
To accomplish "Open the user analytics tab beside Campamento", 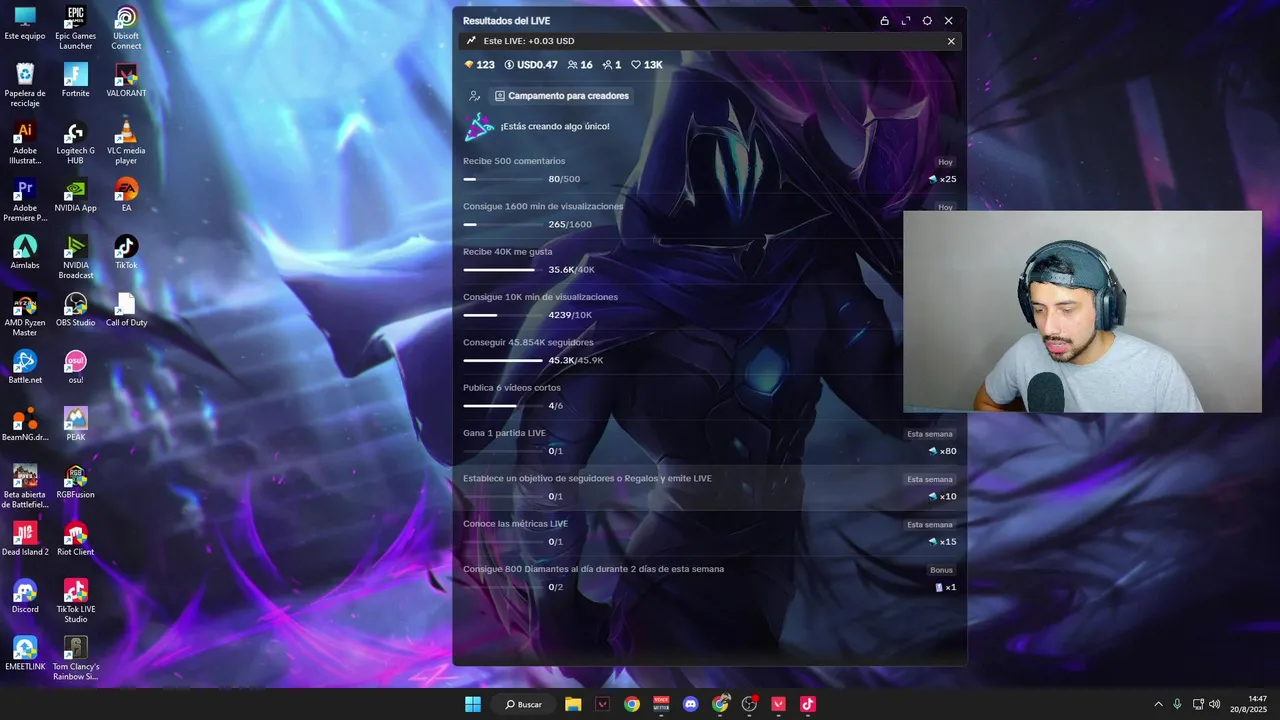I will [475, 96].
